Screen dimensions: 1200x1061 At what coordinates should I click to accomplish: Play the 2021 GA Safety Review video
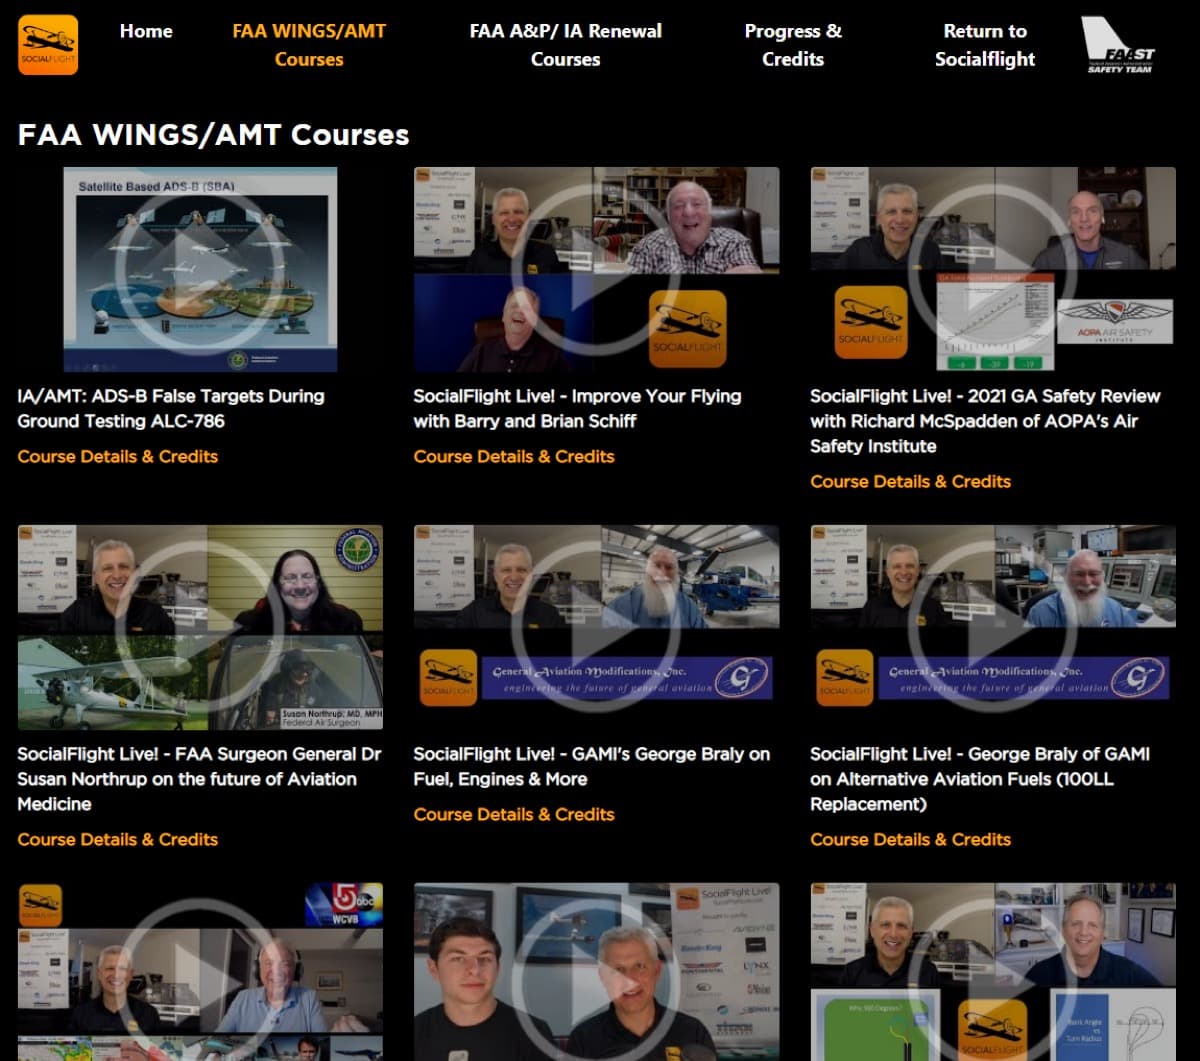(x=993, y=269)
